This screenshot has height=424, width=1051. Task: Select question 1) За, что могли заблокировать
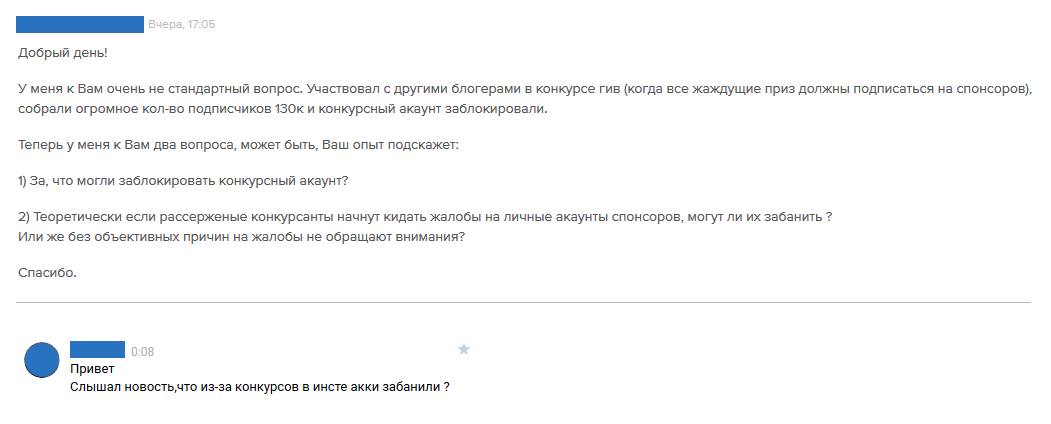[x=183, y=181]
